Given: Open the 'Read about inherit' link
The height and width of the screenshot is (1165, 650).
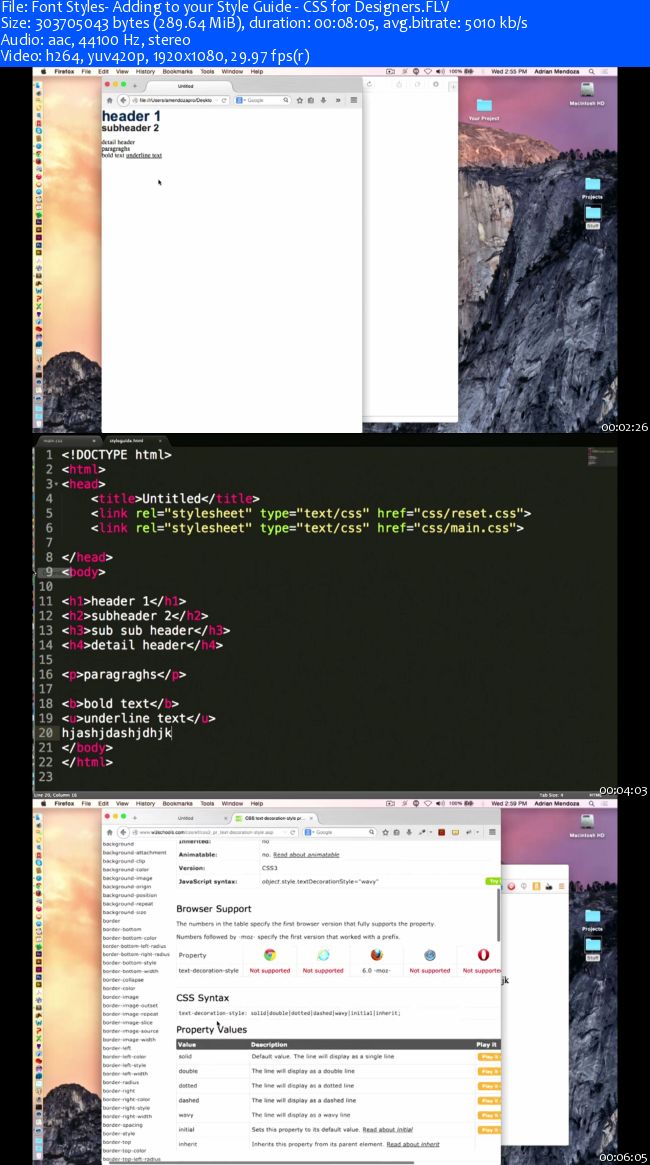Looking at the screenshot, I should [x=413, y=1144].
